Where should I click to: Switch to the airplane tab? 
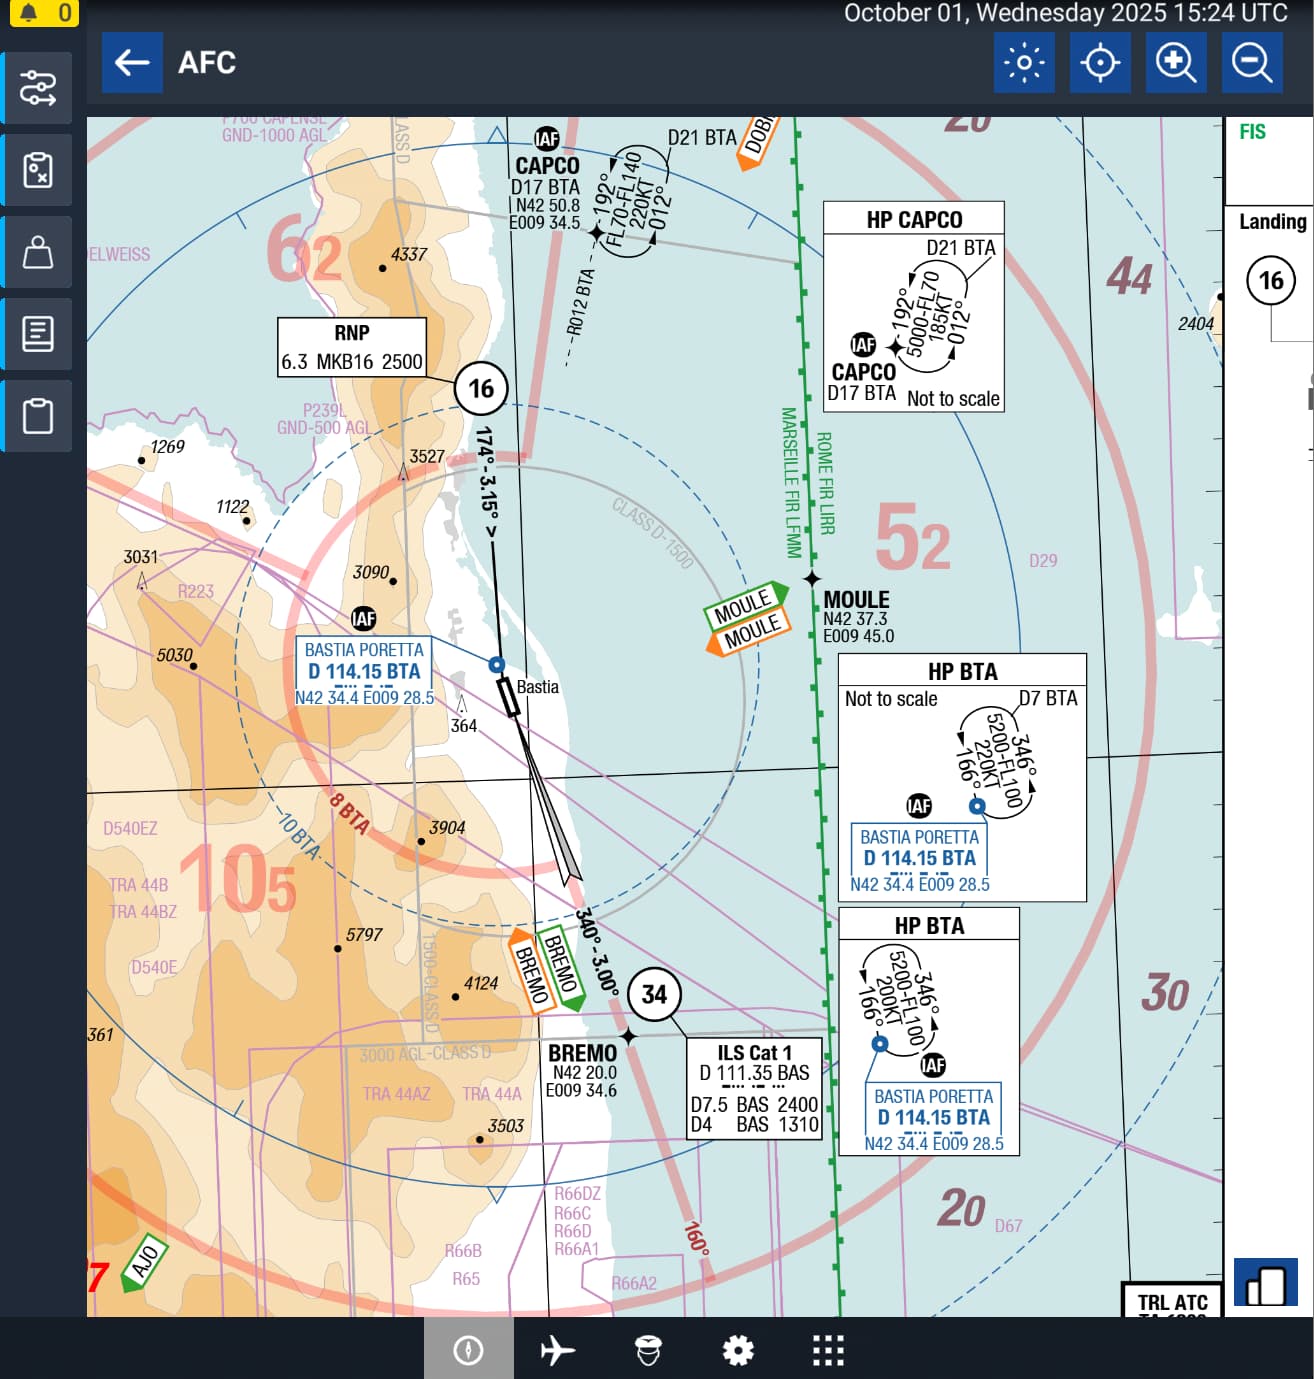tap(557, 1350)
